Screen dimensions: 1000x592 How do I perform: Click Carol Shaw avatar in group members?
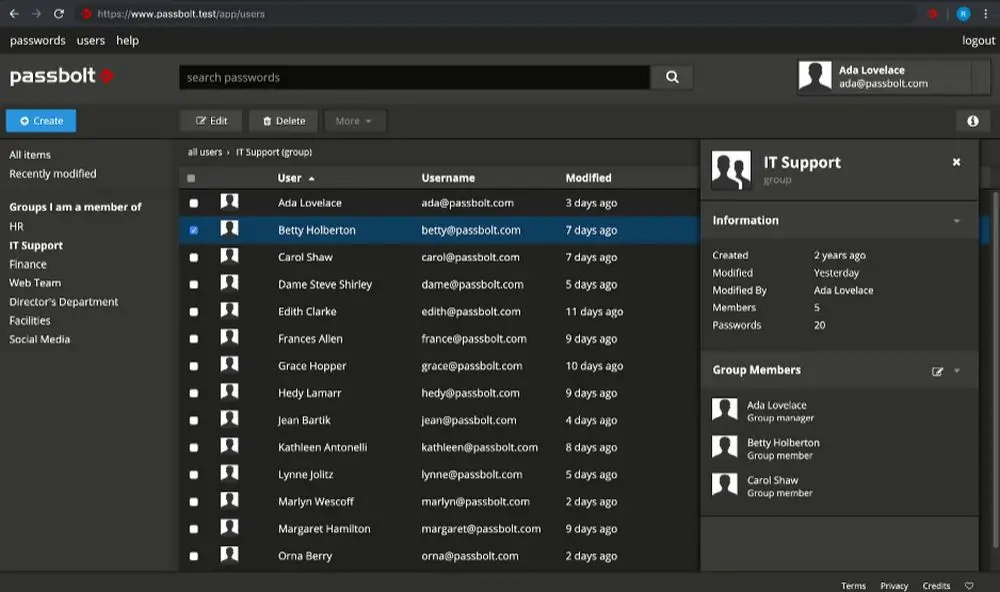click(x=724, y=485)
